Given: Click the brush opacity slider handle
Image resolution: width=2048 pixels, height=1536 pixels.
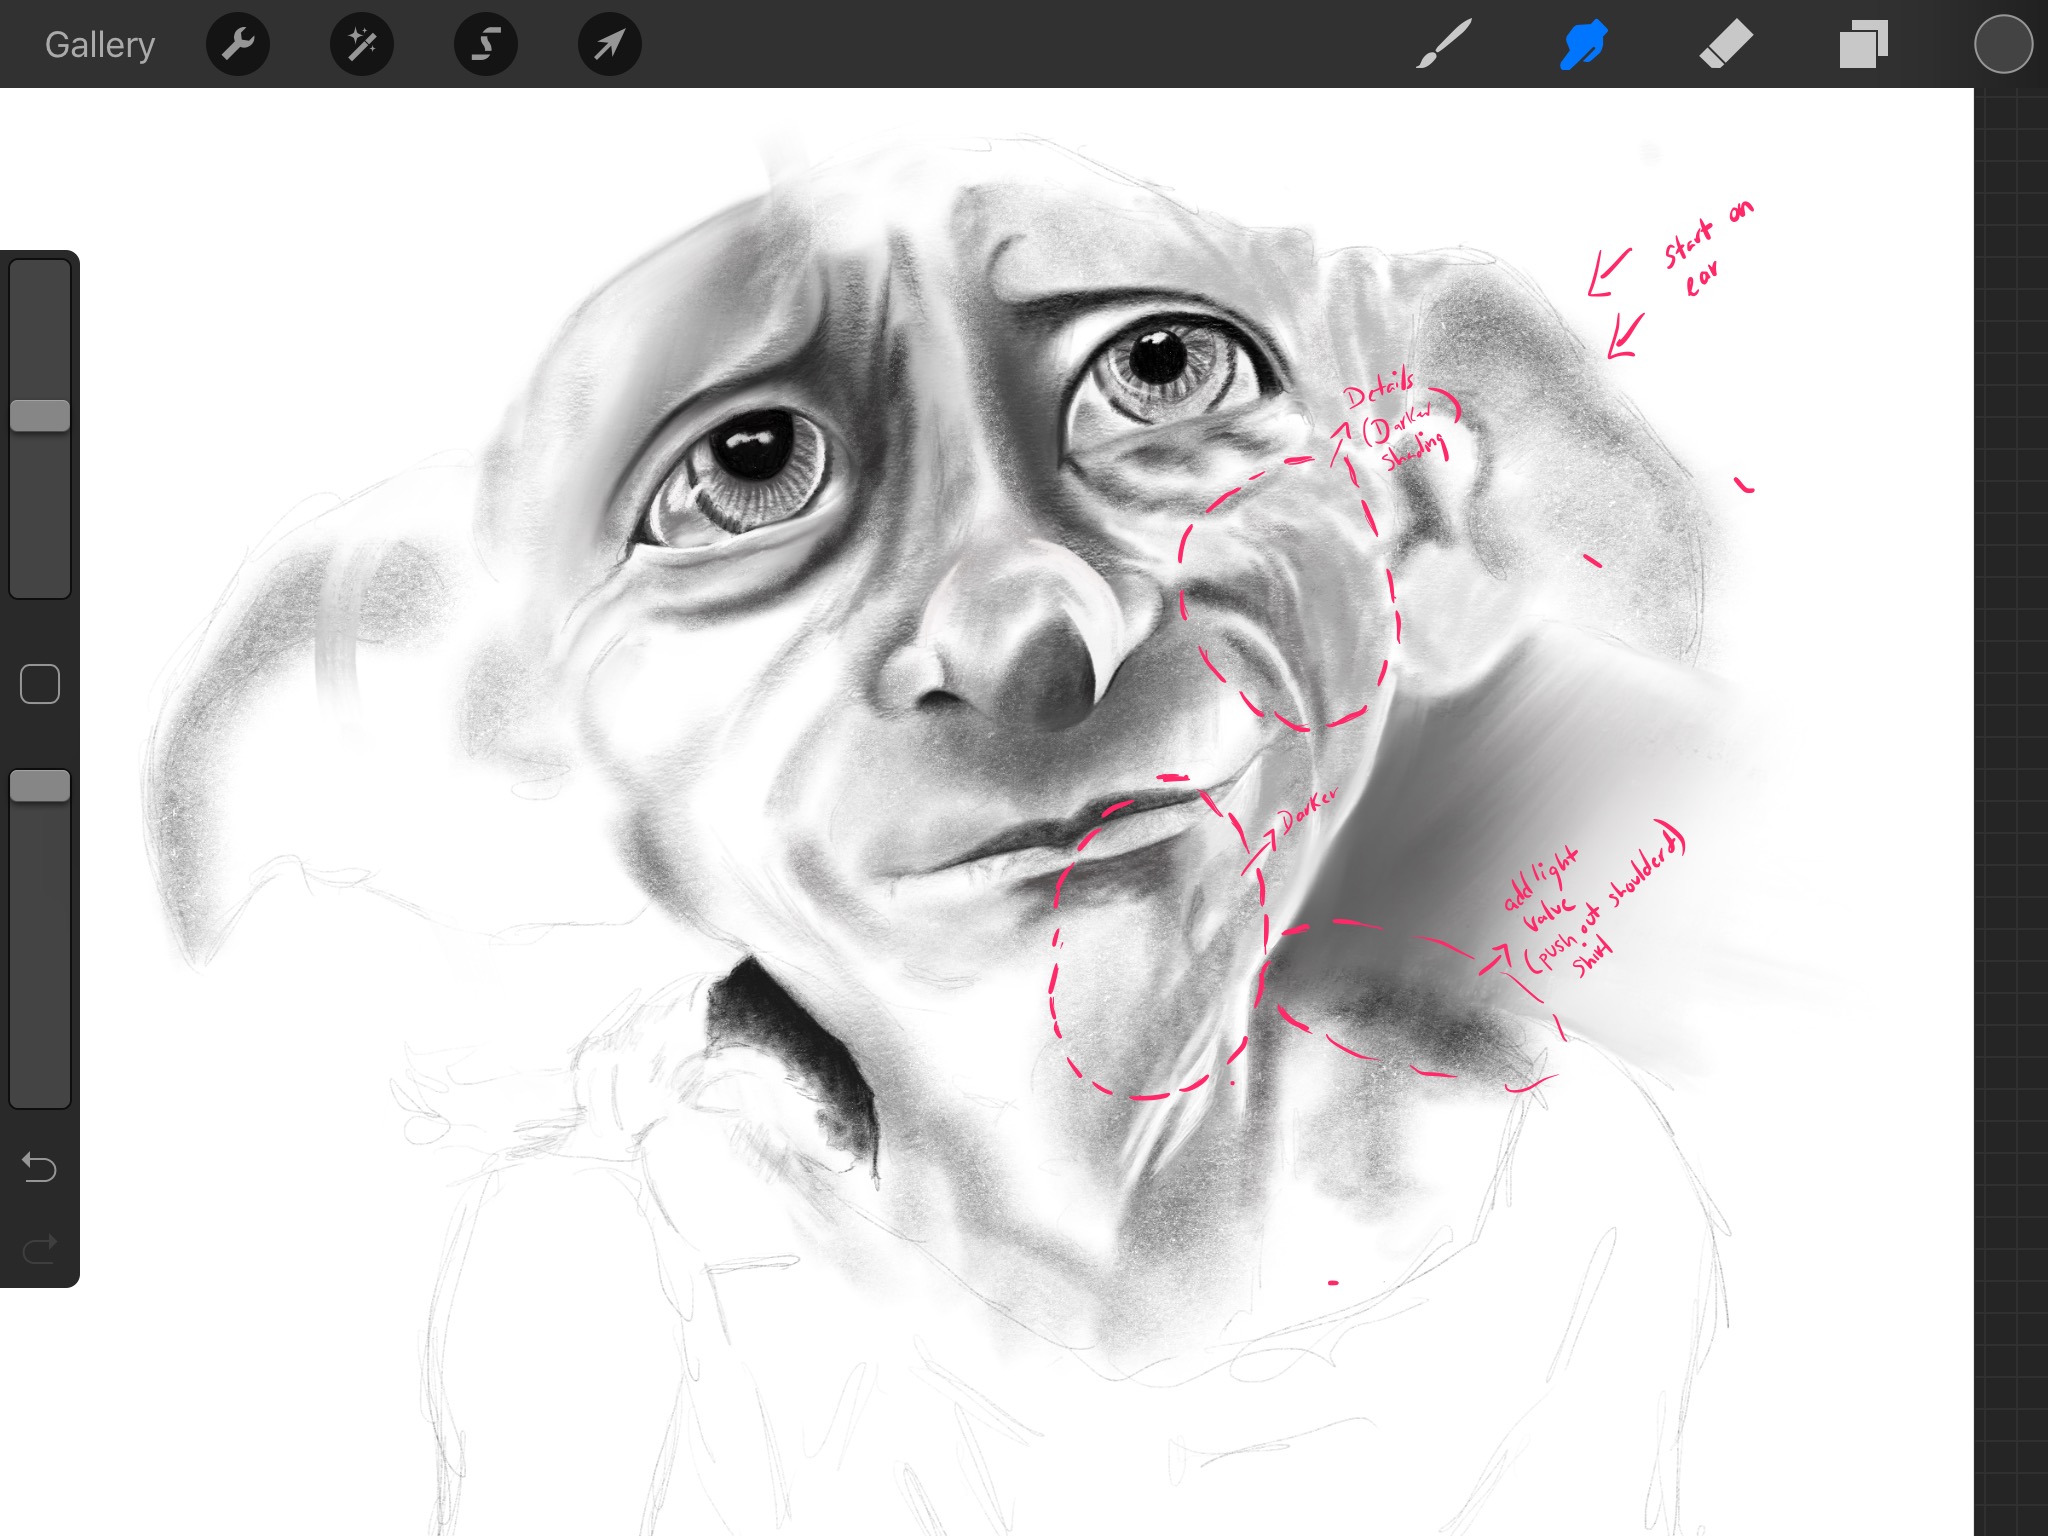Looking at the screenshot, I should tap(40, 786).
